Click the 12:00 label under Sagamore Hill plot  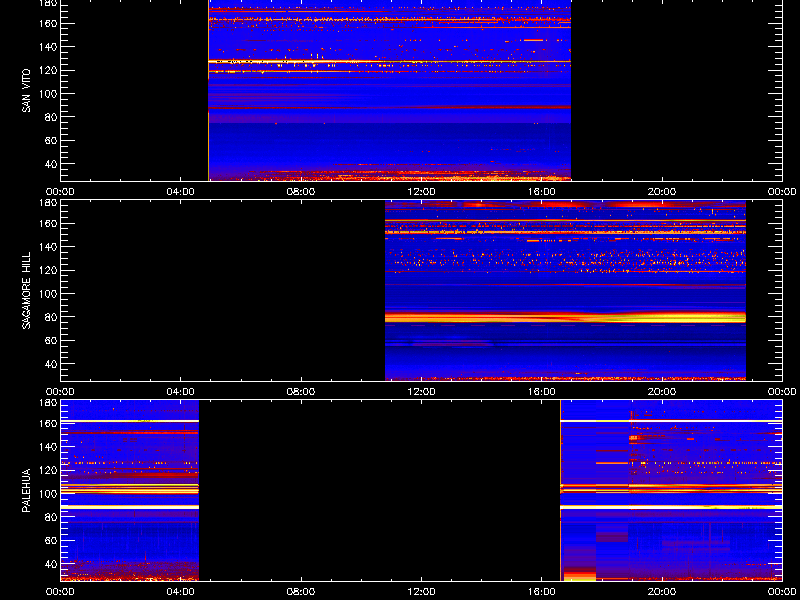pos(421,392)
